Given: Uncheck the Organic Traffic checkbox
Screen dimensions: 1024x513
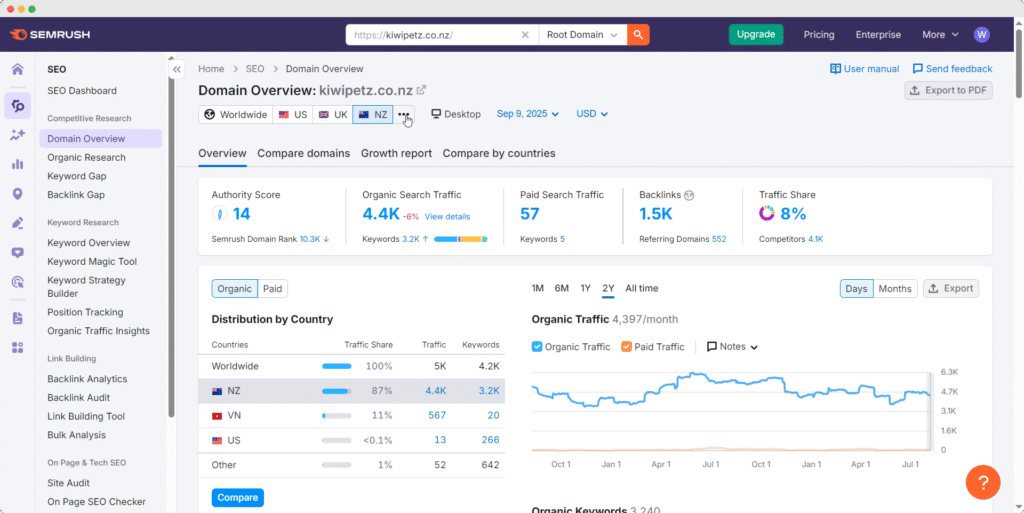Looking at the screenshot, I should pyautogui.click(x=538, y=347).
